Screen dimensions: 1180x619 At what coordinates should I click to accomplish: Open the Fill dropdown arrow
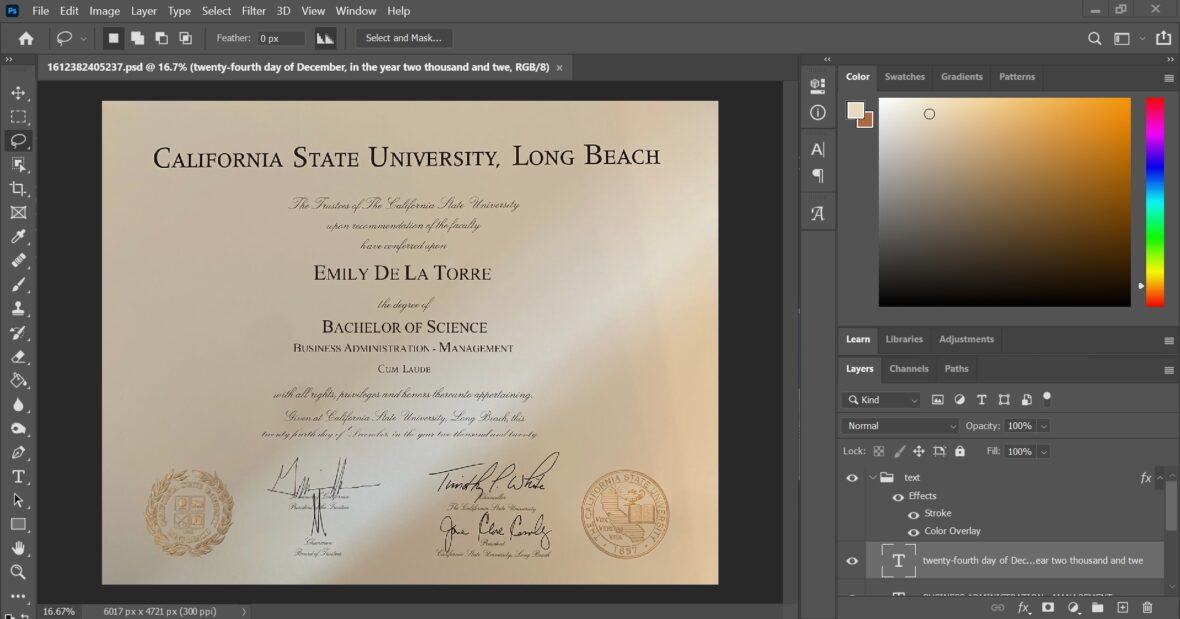1044,452
